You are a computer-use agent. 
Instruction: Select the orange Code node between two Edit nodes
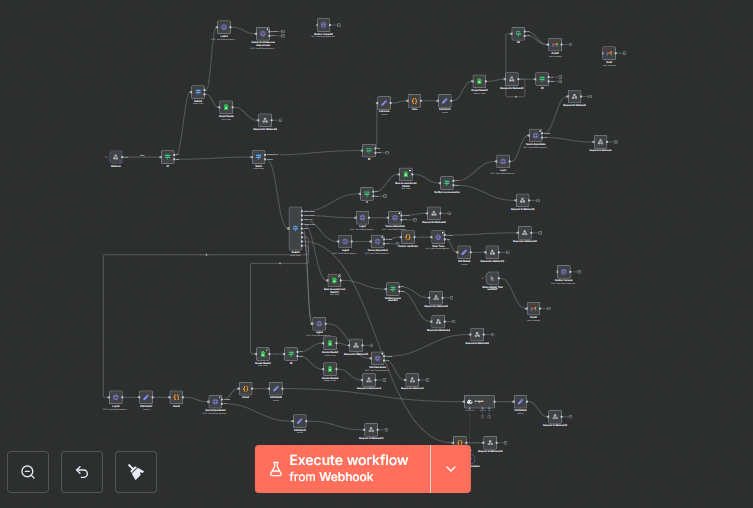click(414, 100)
